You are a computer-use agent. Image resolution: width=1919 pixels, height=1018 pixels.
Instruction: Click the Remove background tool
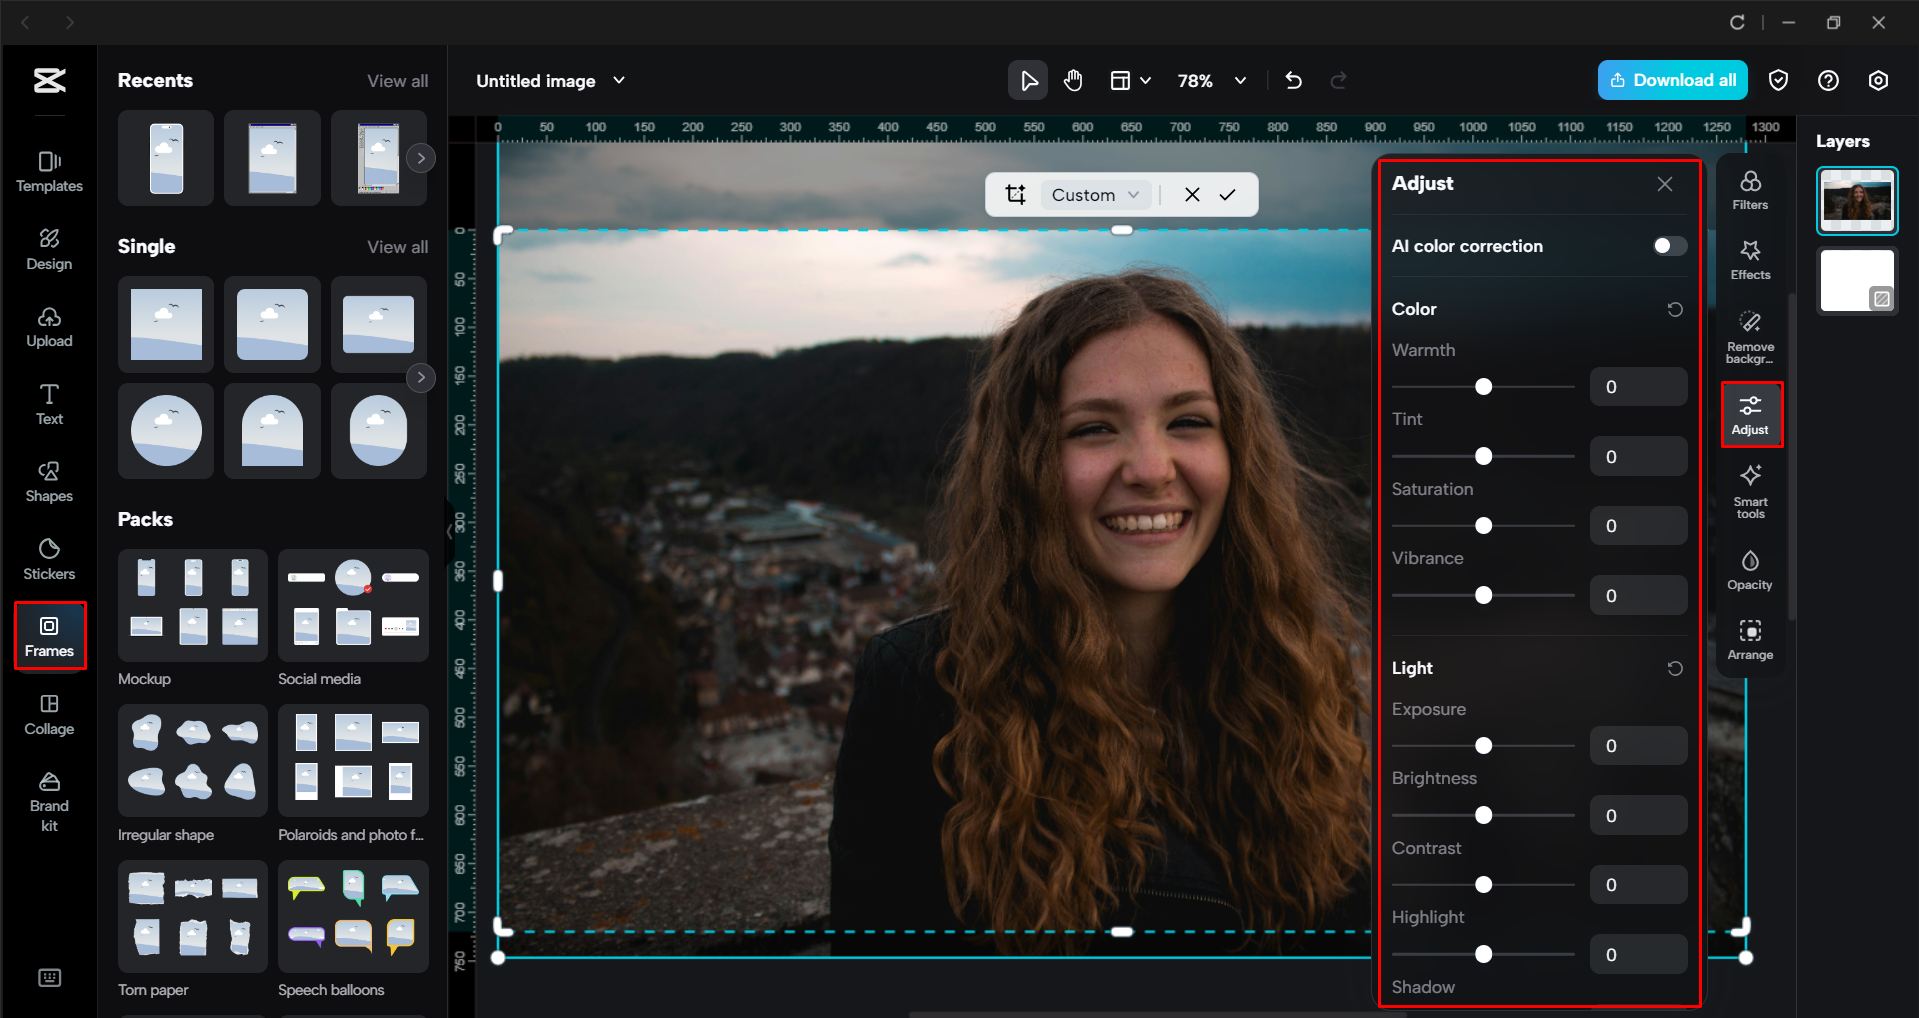coord(1750,335)
